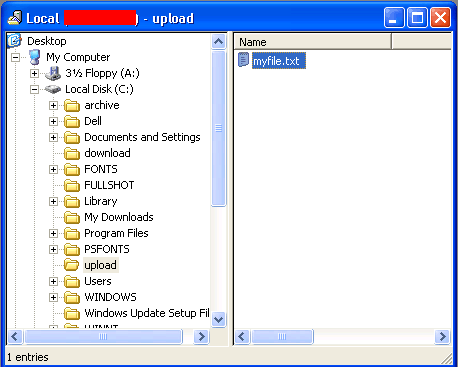Click the PSFONTS folder icon
The image size is (458, 367).
(x=72, y=249)
